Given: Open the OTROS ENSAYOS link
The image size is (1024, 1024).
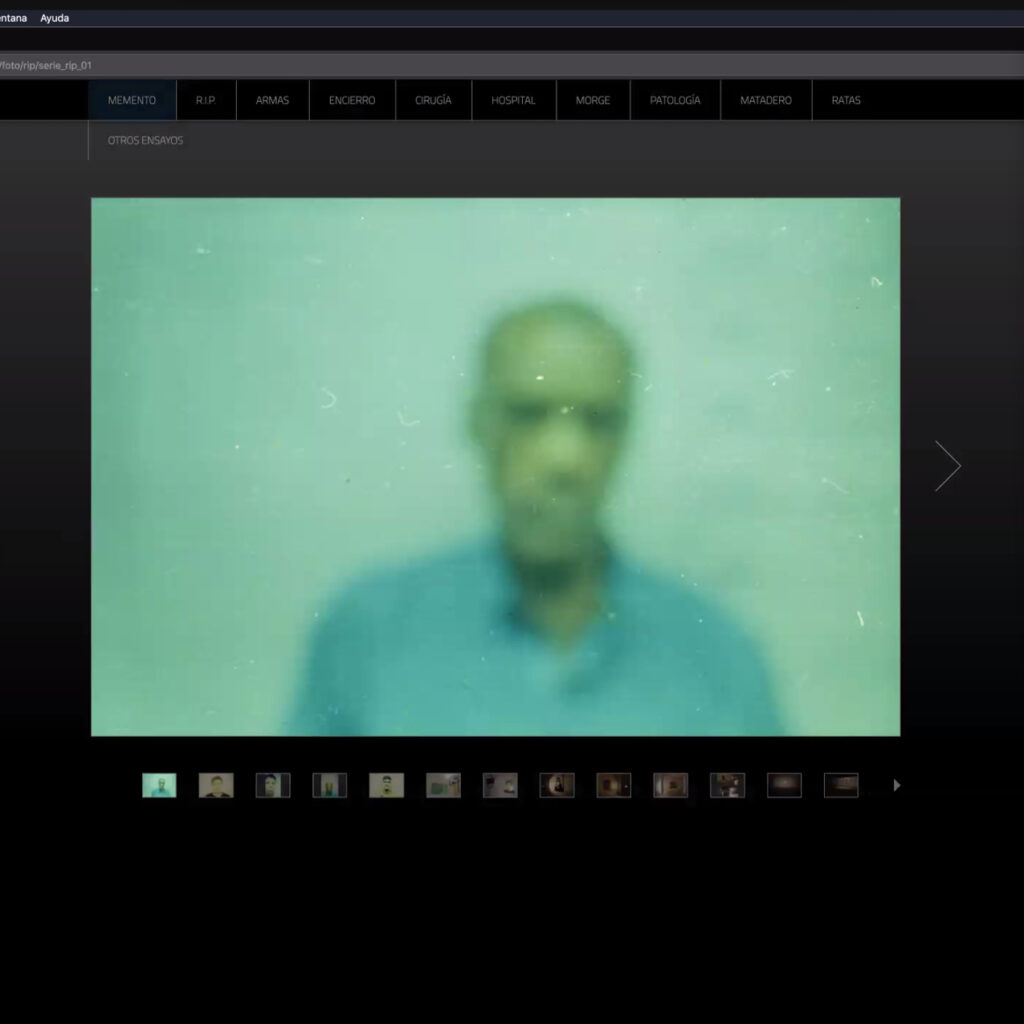Looking at the screenshot, I should pos(145,140).
